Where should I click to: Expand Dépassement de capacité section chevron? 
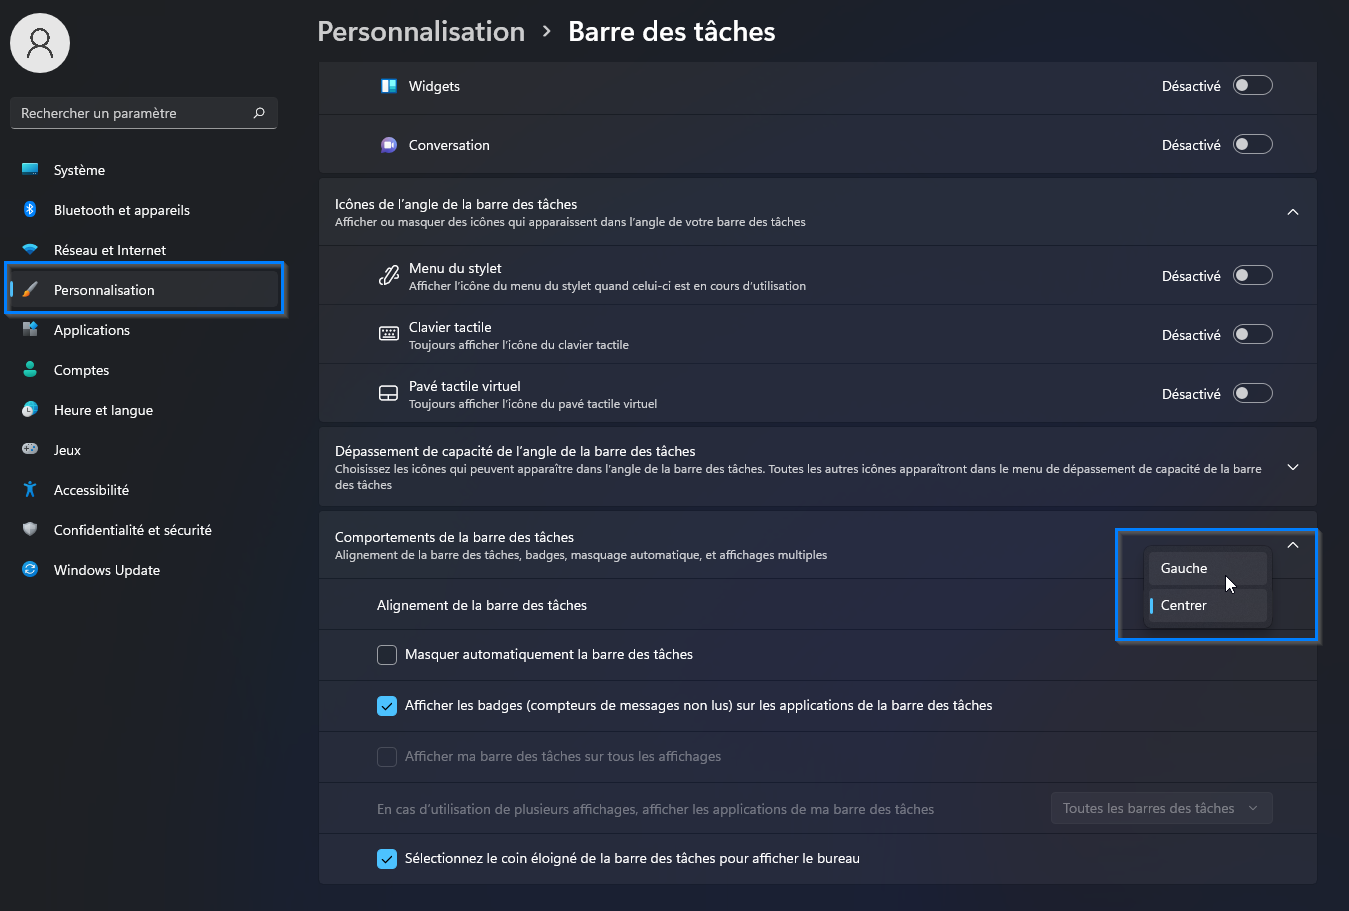pos(1293,467)
